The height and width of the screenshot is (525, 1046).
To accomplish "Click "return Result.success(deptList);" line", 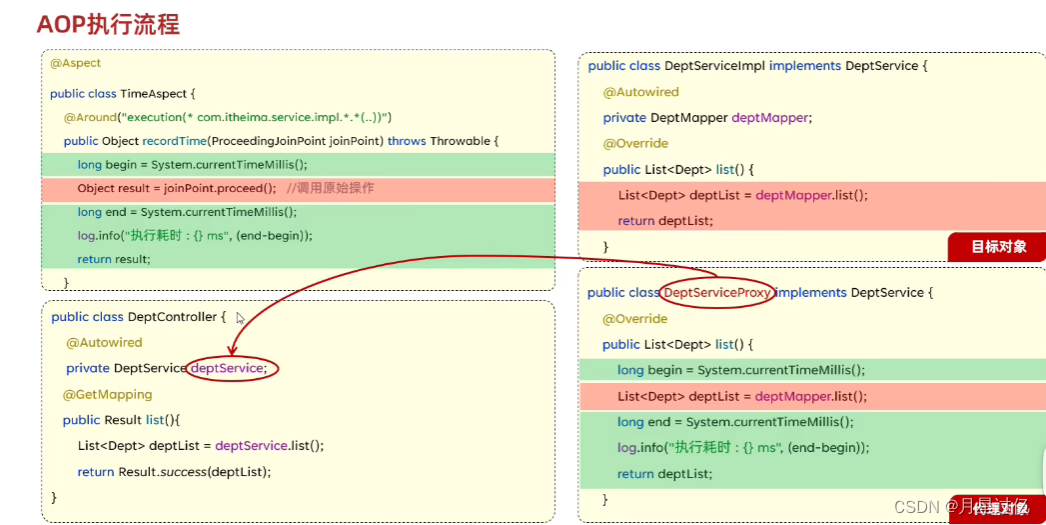I will 174,472.
